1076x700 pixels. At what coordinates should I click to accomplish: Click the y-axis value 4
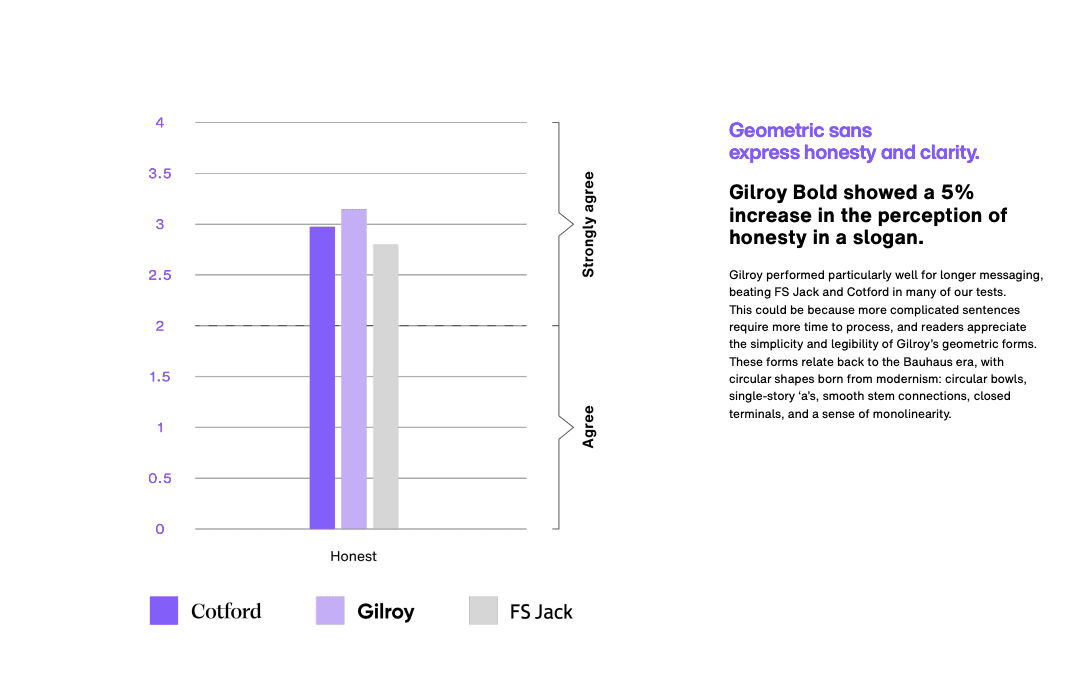pos(159,123)
